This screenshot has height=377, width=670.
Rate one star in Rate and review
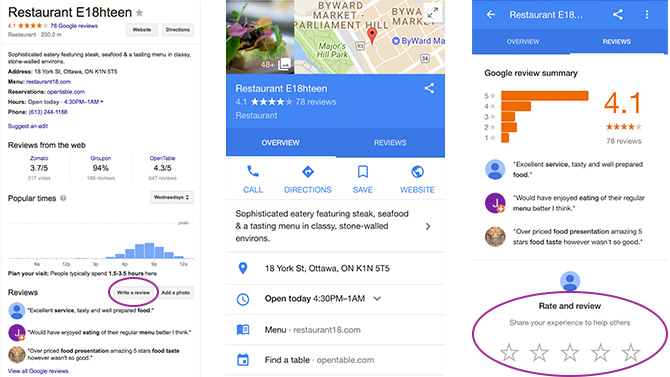[x=509, y=353]
